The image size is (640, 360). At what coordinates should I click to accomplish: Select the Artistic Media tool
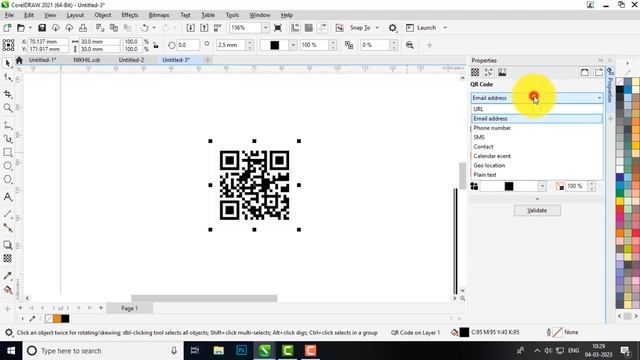tap(7, 139)
